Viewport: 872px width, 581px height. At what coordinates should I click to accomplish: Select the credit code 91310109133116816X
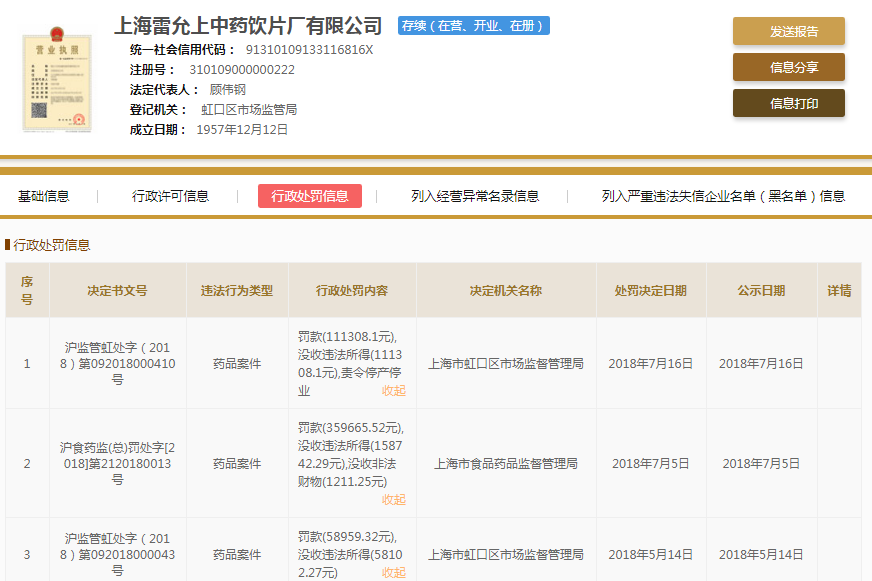click(309, 50)
